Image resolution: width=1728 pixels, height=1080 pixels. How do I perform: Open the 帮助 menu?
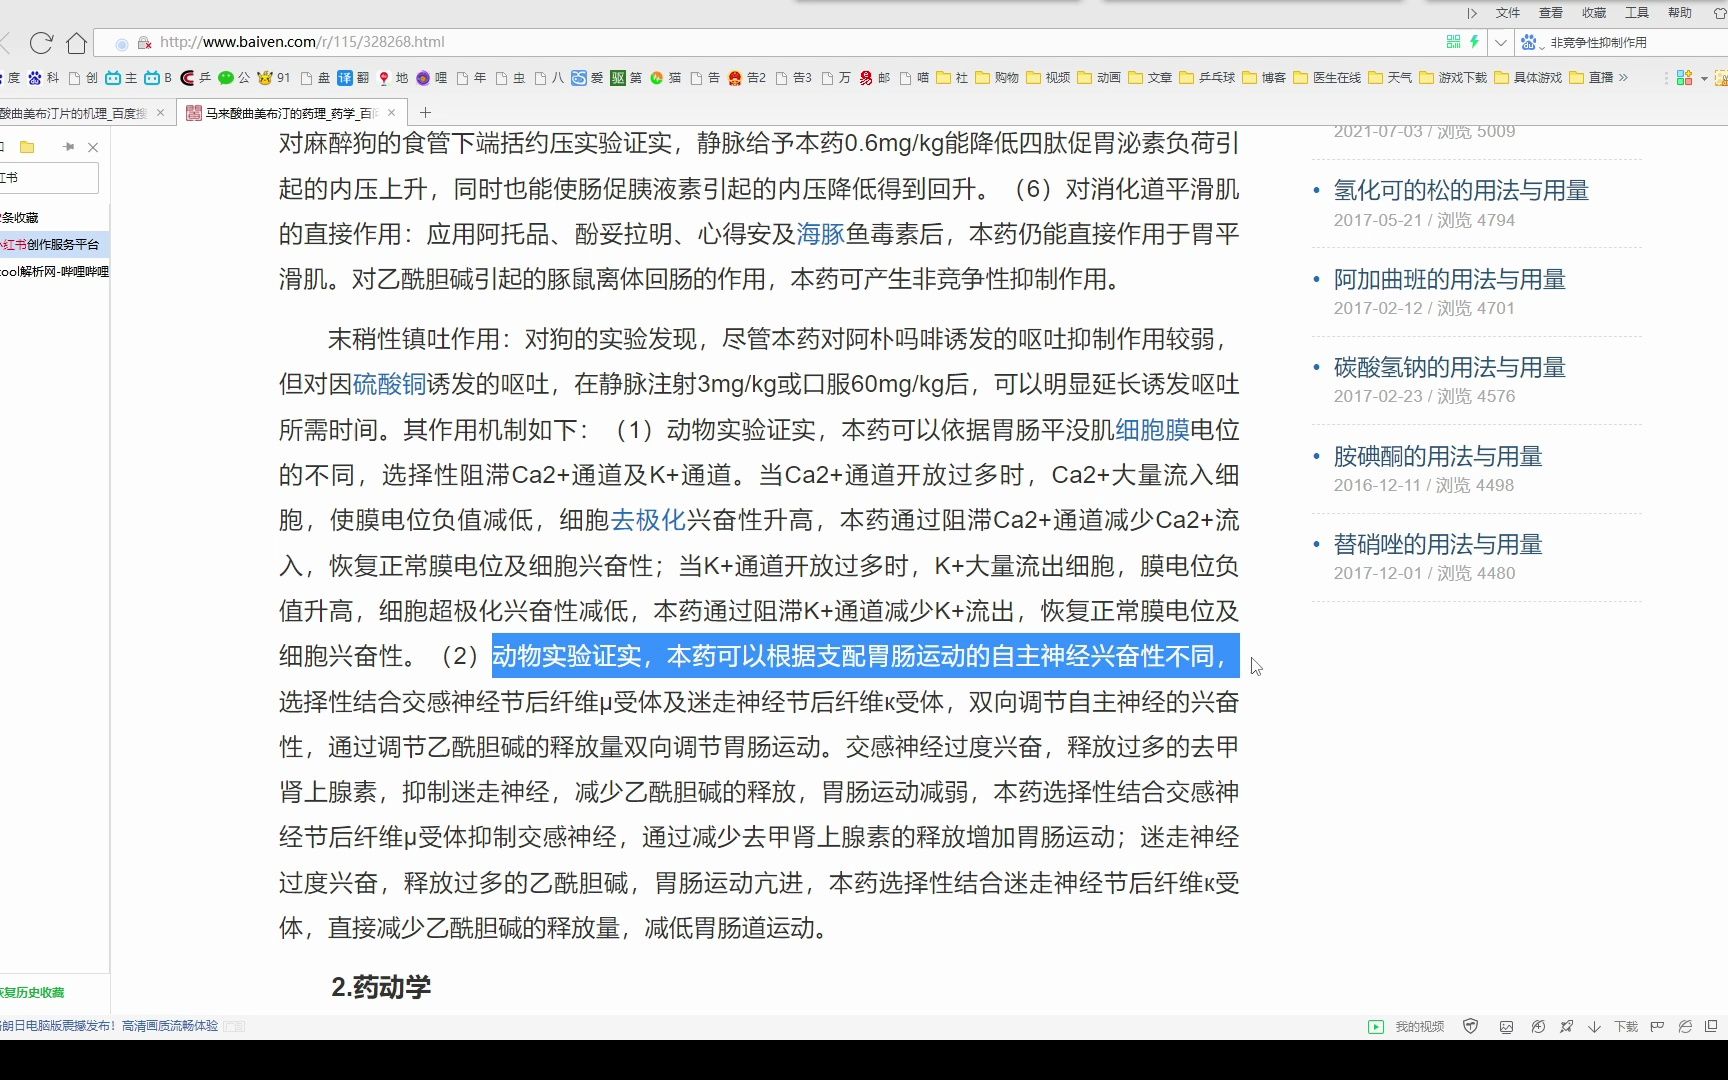click(x=1679, y=13)
